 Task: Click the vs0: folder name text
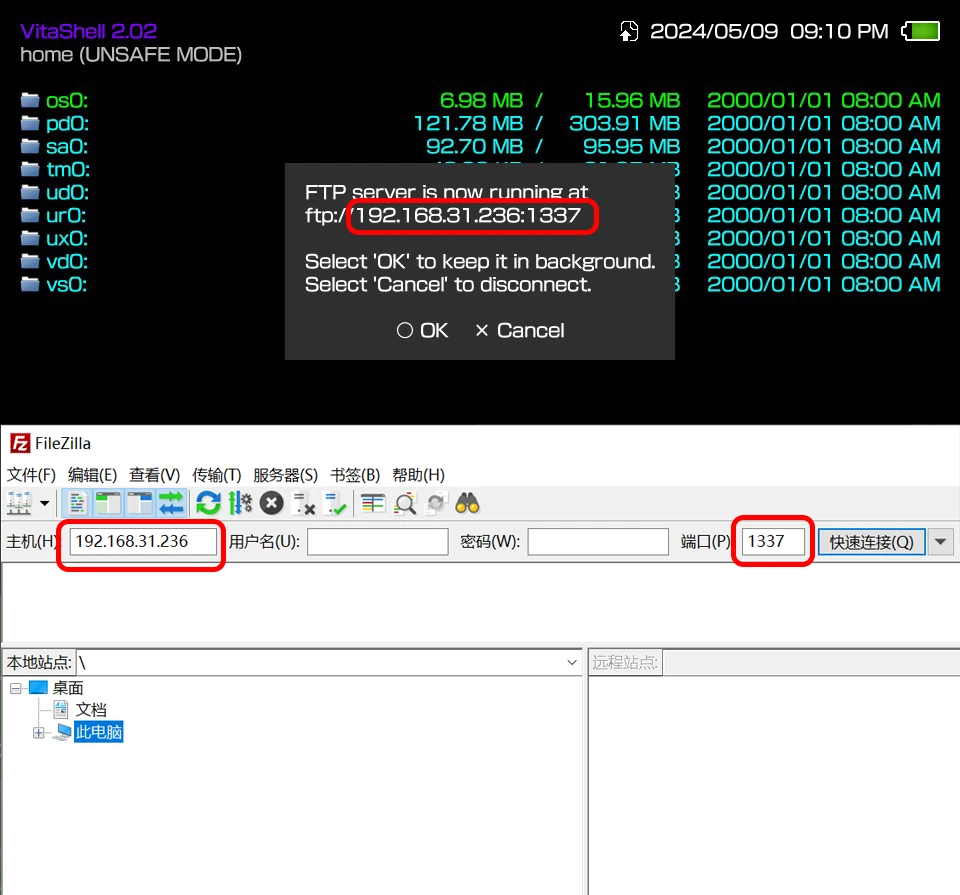[67, 285]
